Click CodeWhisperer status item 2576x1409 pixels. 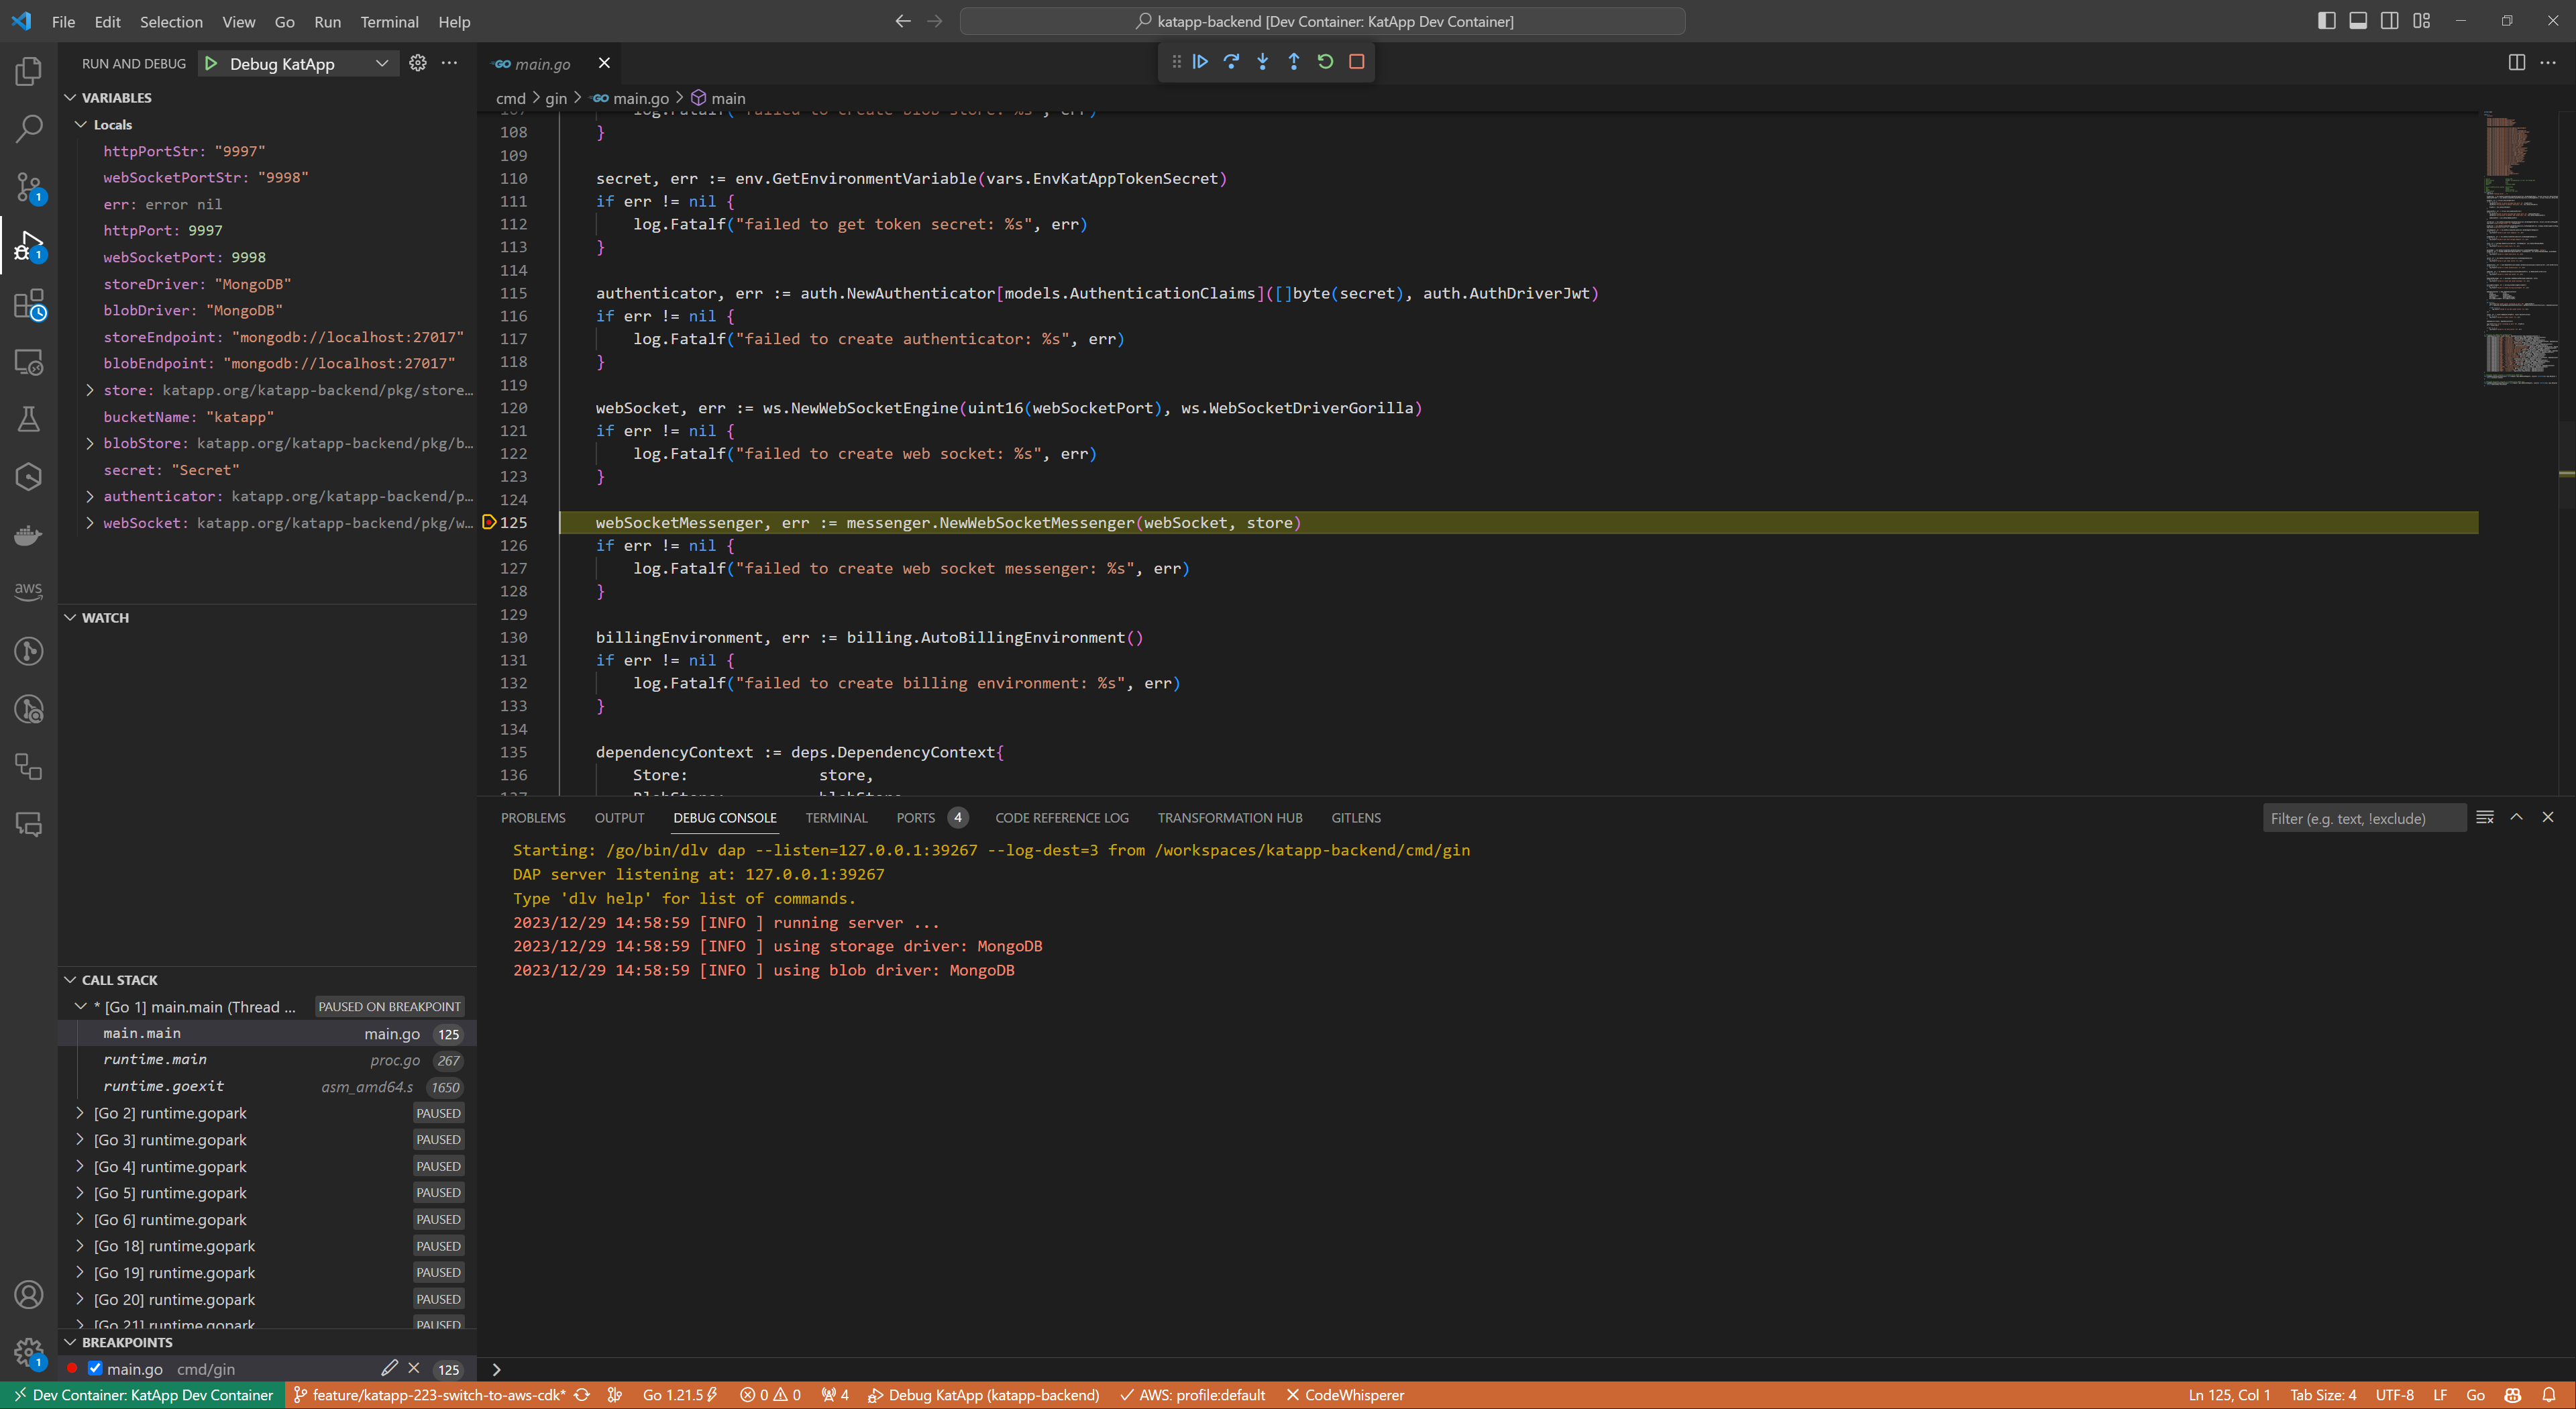[x=1346, y=1395]
